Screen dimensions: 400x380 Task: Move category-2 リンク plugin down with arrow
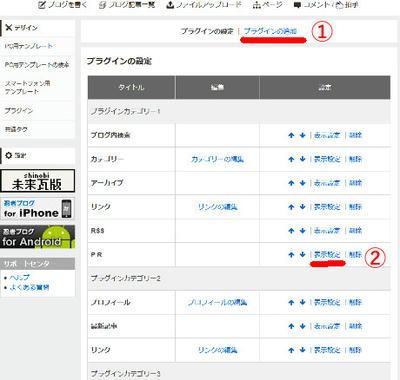[x=302, y=350]
